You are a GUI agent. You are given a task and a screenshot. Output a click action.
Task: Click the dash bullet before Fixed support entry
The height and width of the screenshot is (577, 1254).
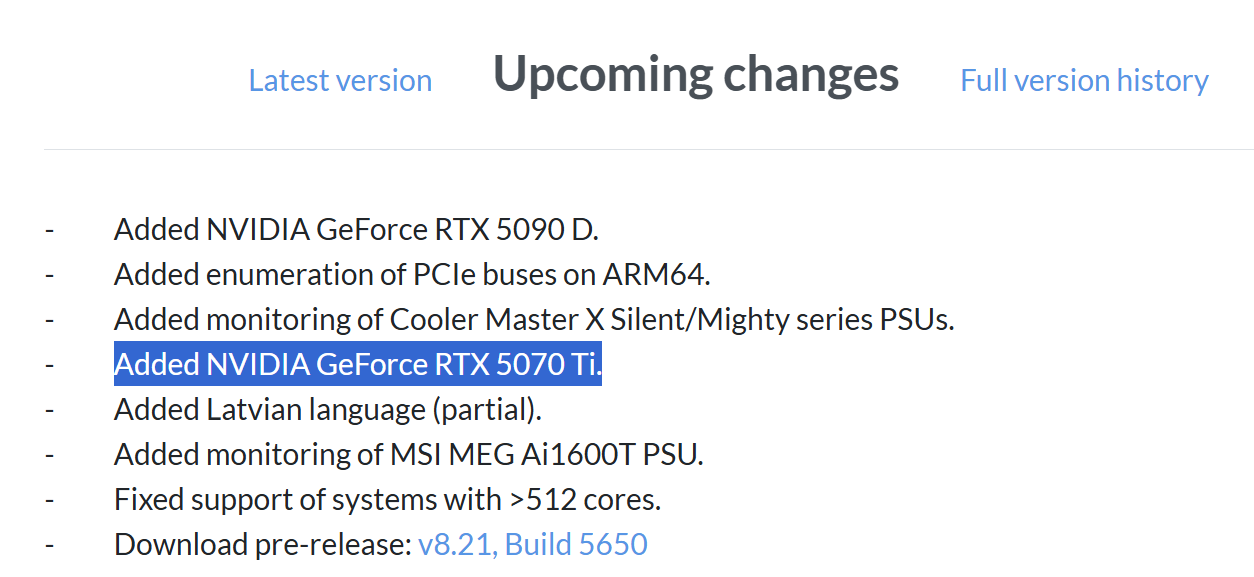pyautogui.click(x=49, y=501)
